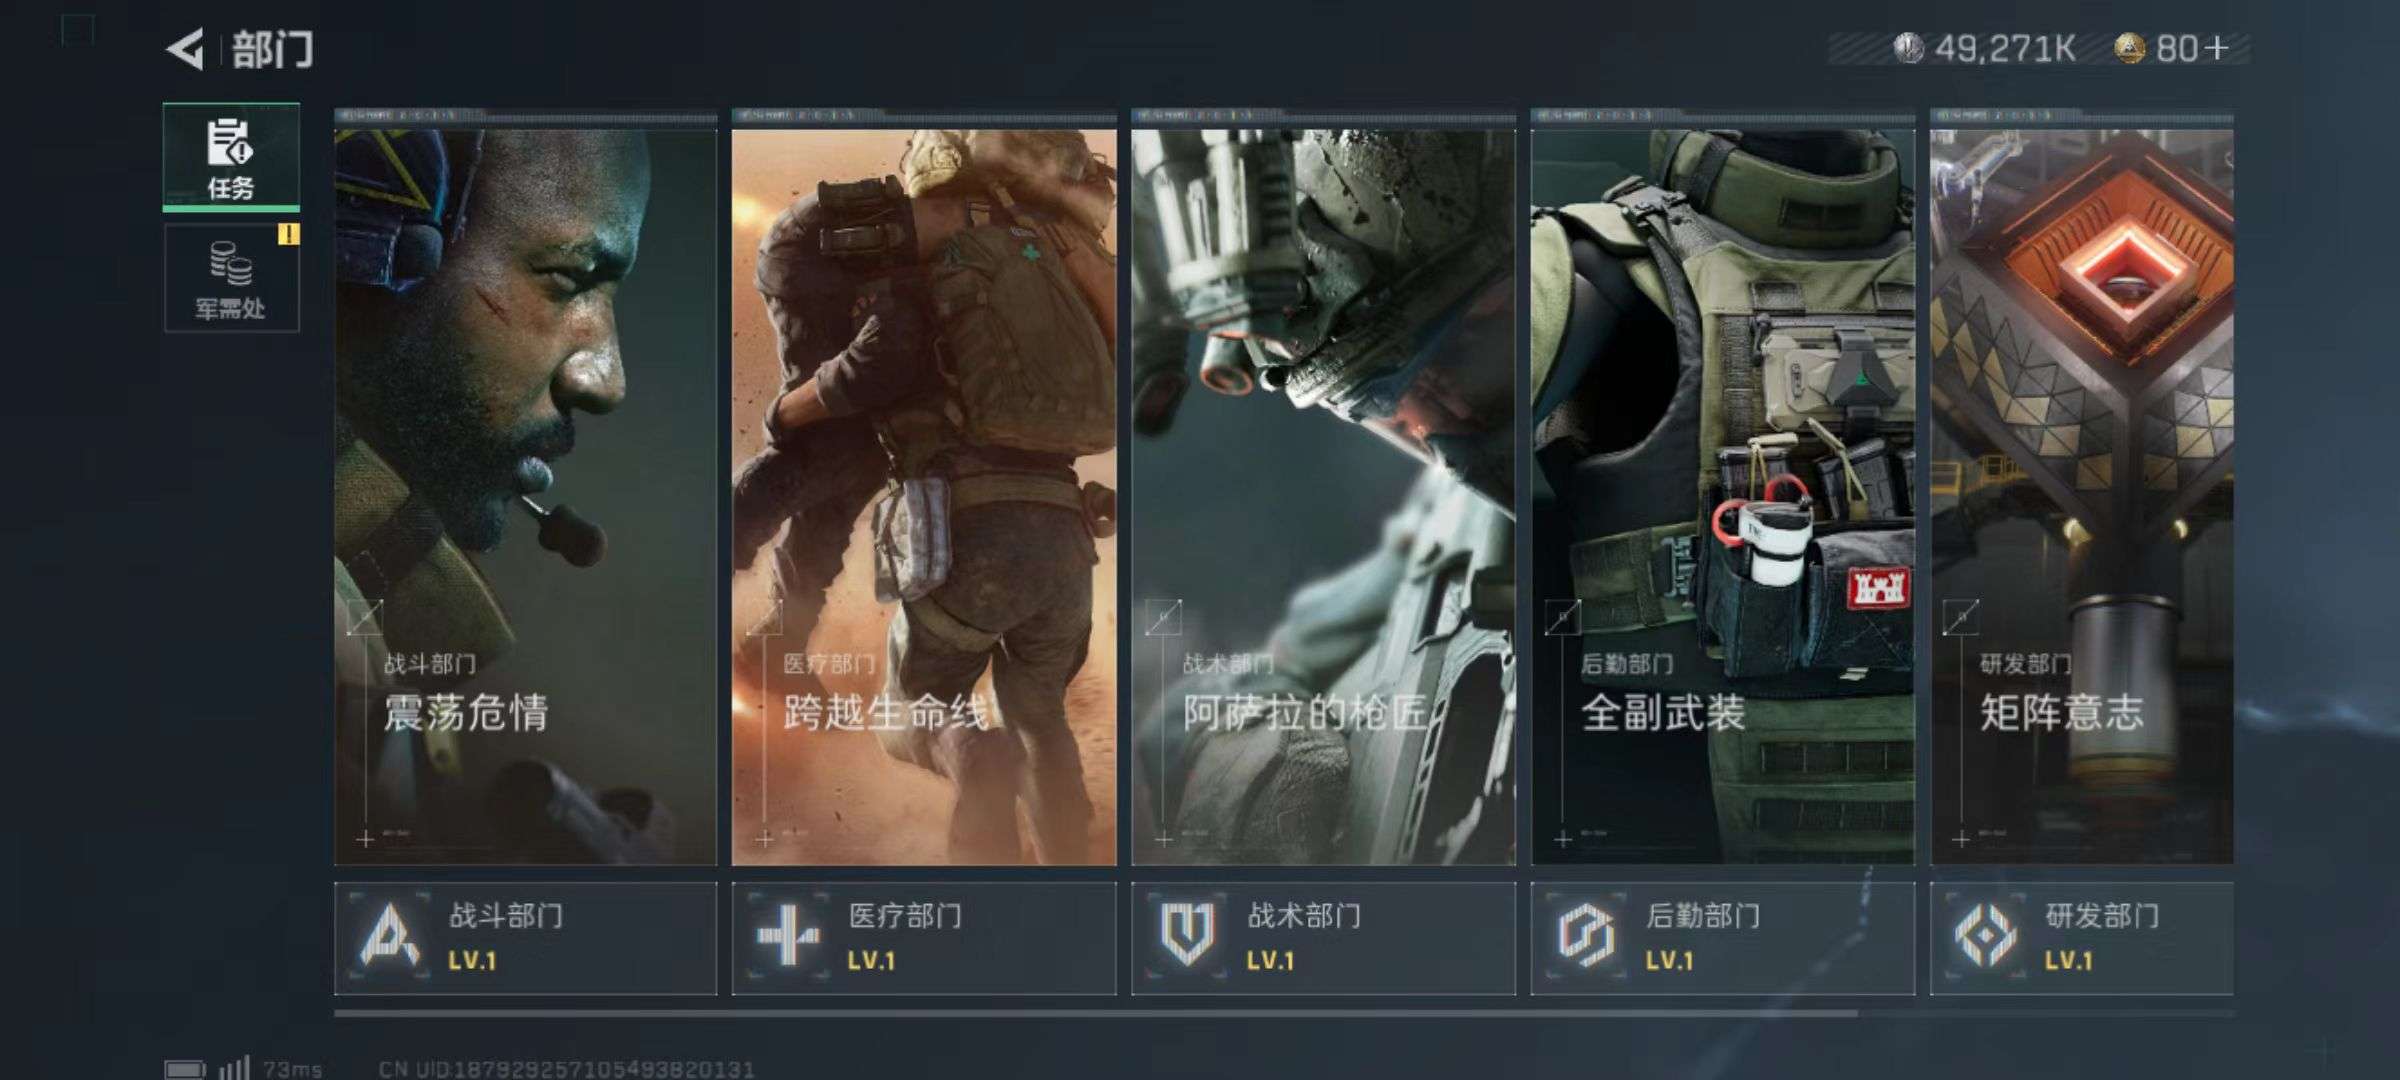Switch to the 军需处 tab
Viewport: 2400px width, 1080px height.
point(231,278)
